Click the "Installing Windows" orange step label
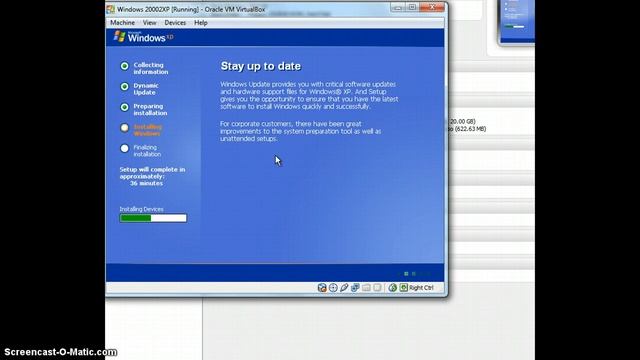The height and width of the screenshot is (360, 640). pyautogui.click(x=148, y=130)
